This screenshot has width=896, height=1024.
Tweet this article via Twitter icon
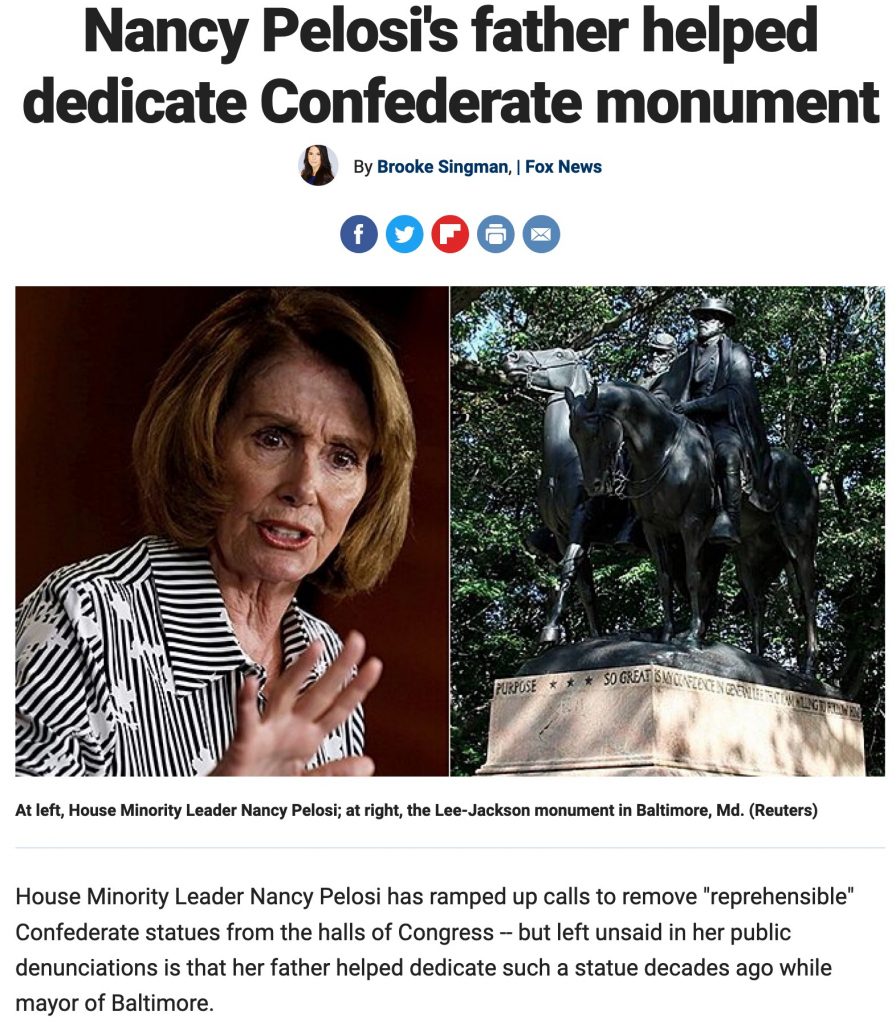click(x=404, y=234)
